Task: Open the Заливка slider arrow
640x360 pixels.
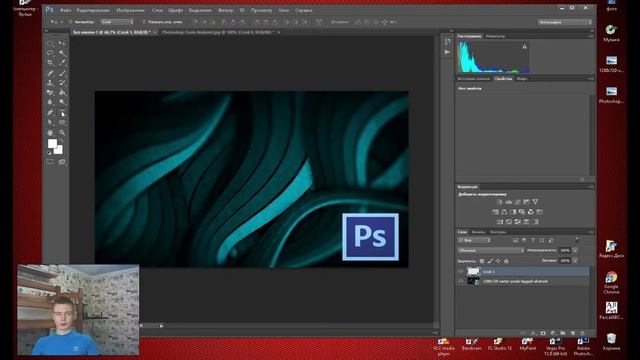Action: point(575,260)
